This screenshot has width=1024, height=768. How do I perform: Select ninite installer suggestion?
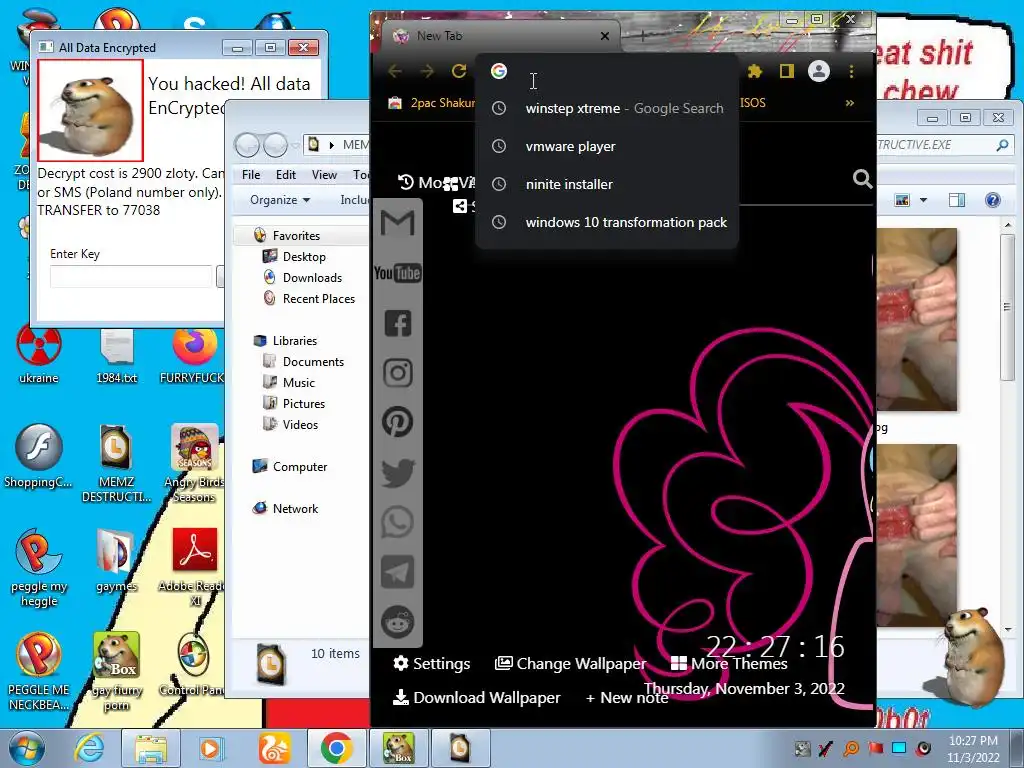(x=607, y=184)
